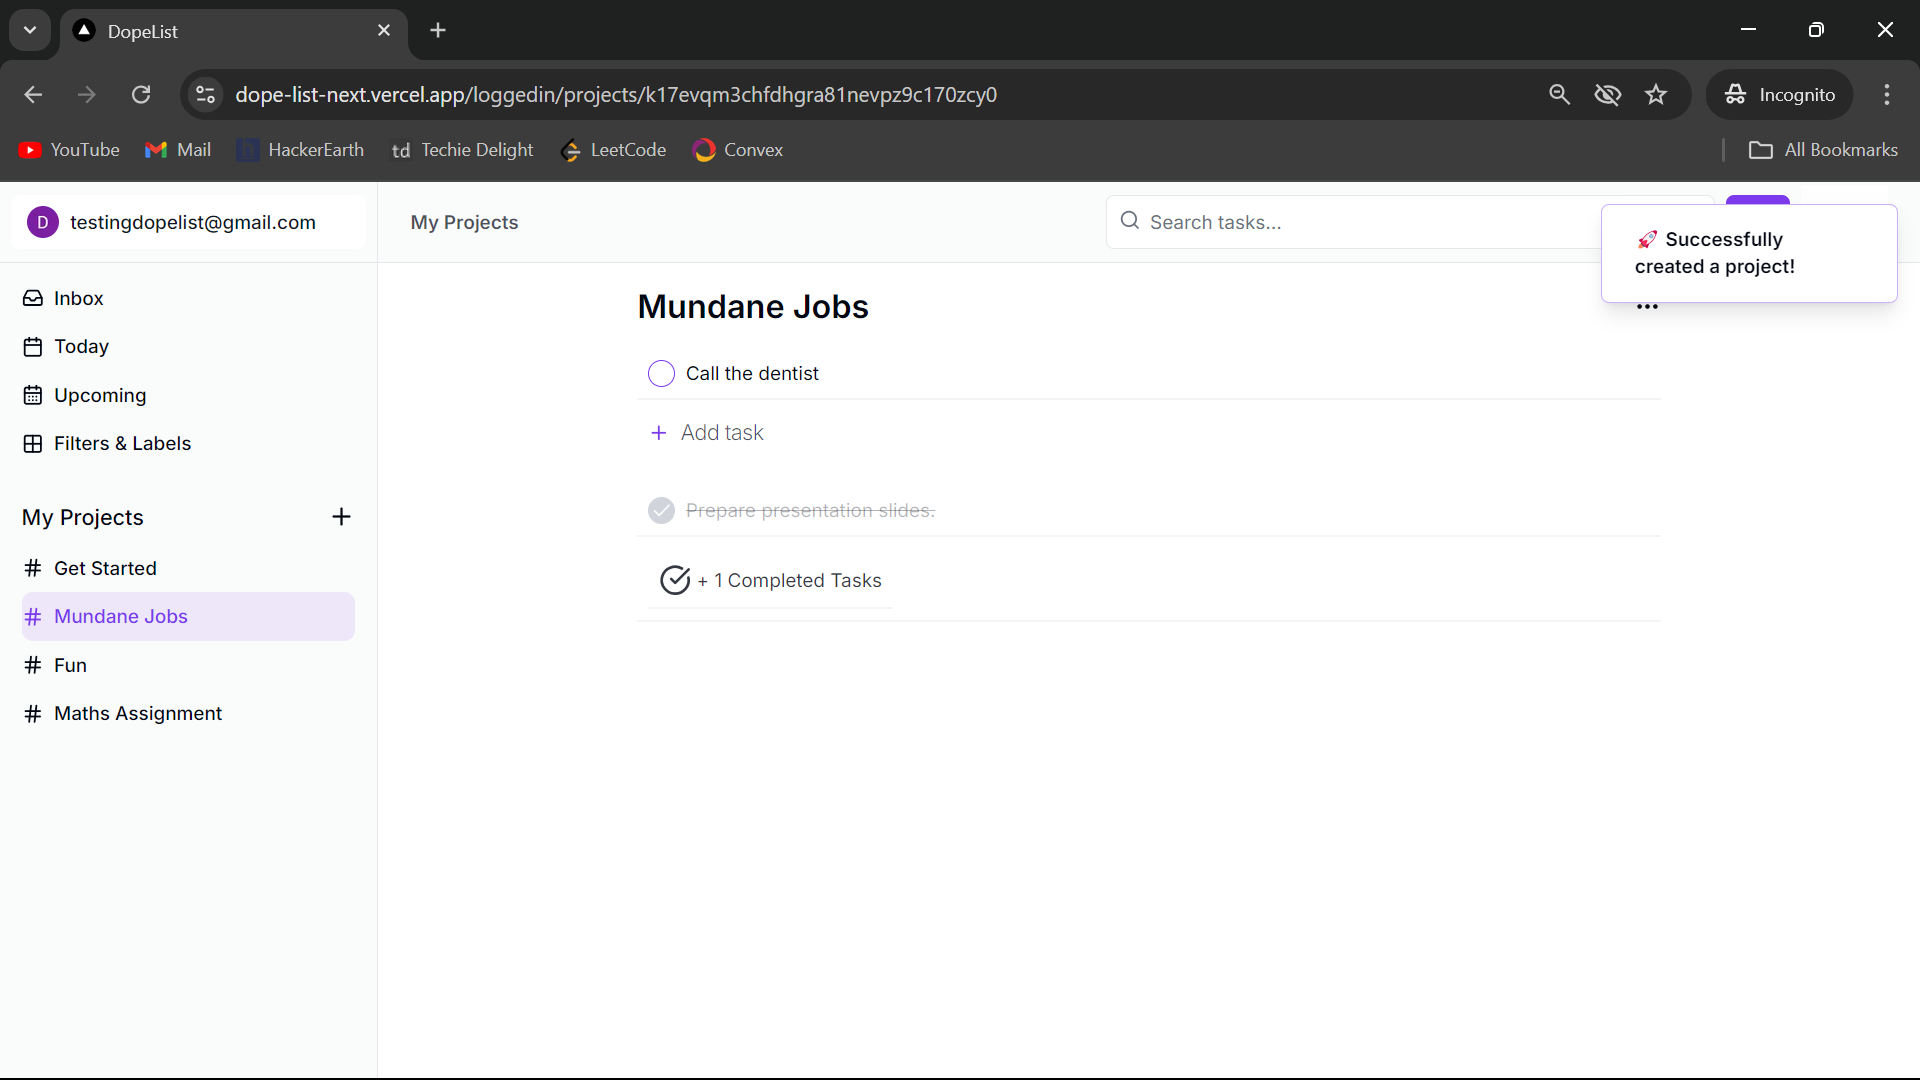Image resolution: width=1920 pixels, height=1080 pixels.
Task: Click the Filters & Labels grid icon
Action: (33, 443)
